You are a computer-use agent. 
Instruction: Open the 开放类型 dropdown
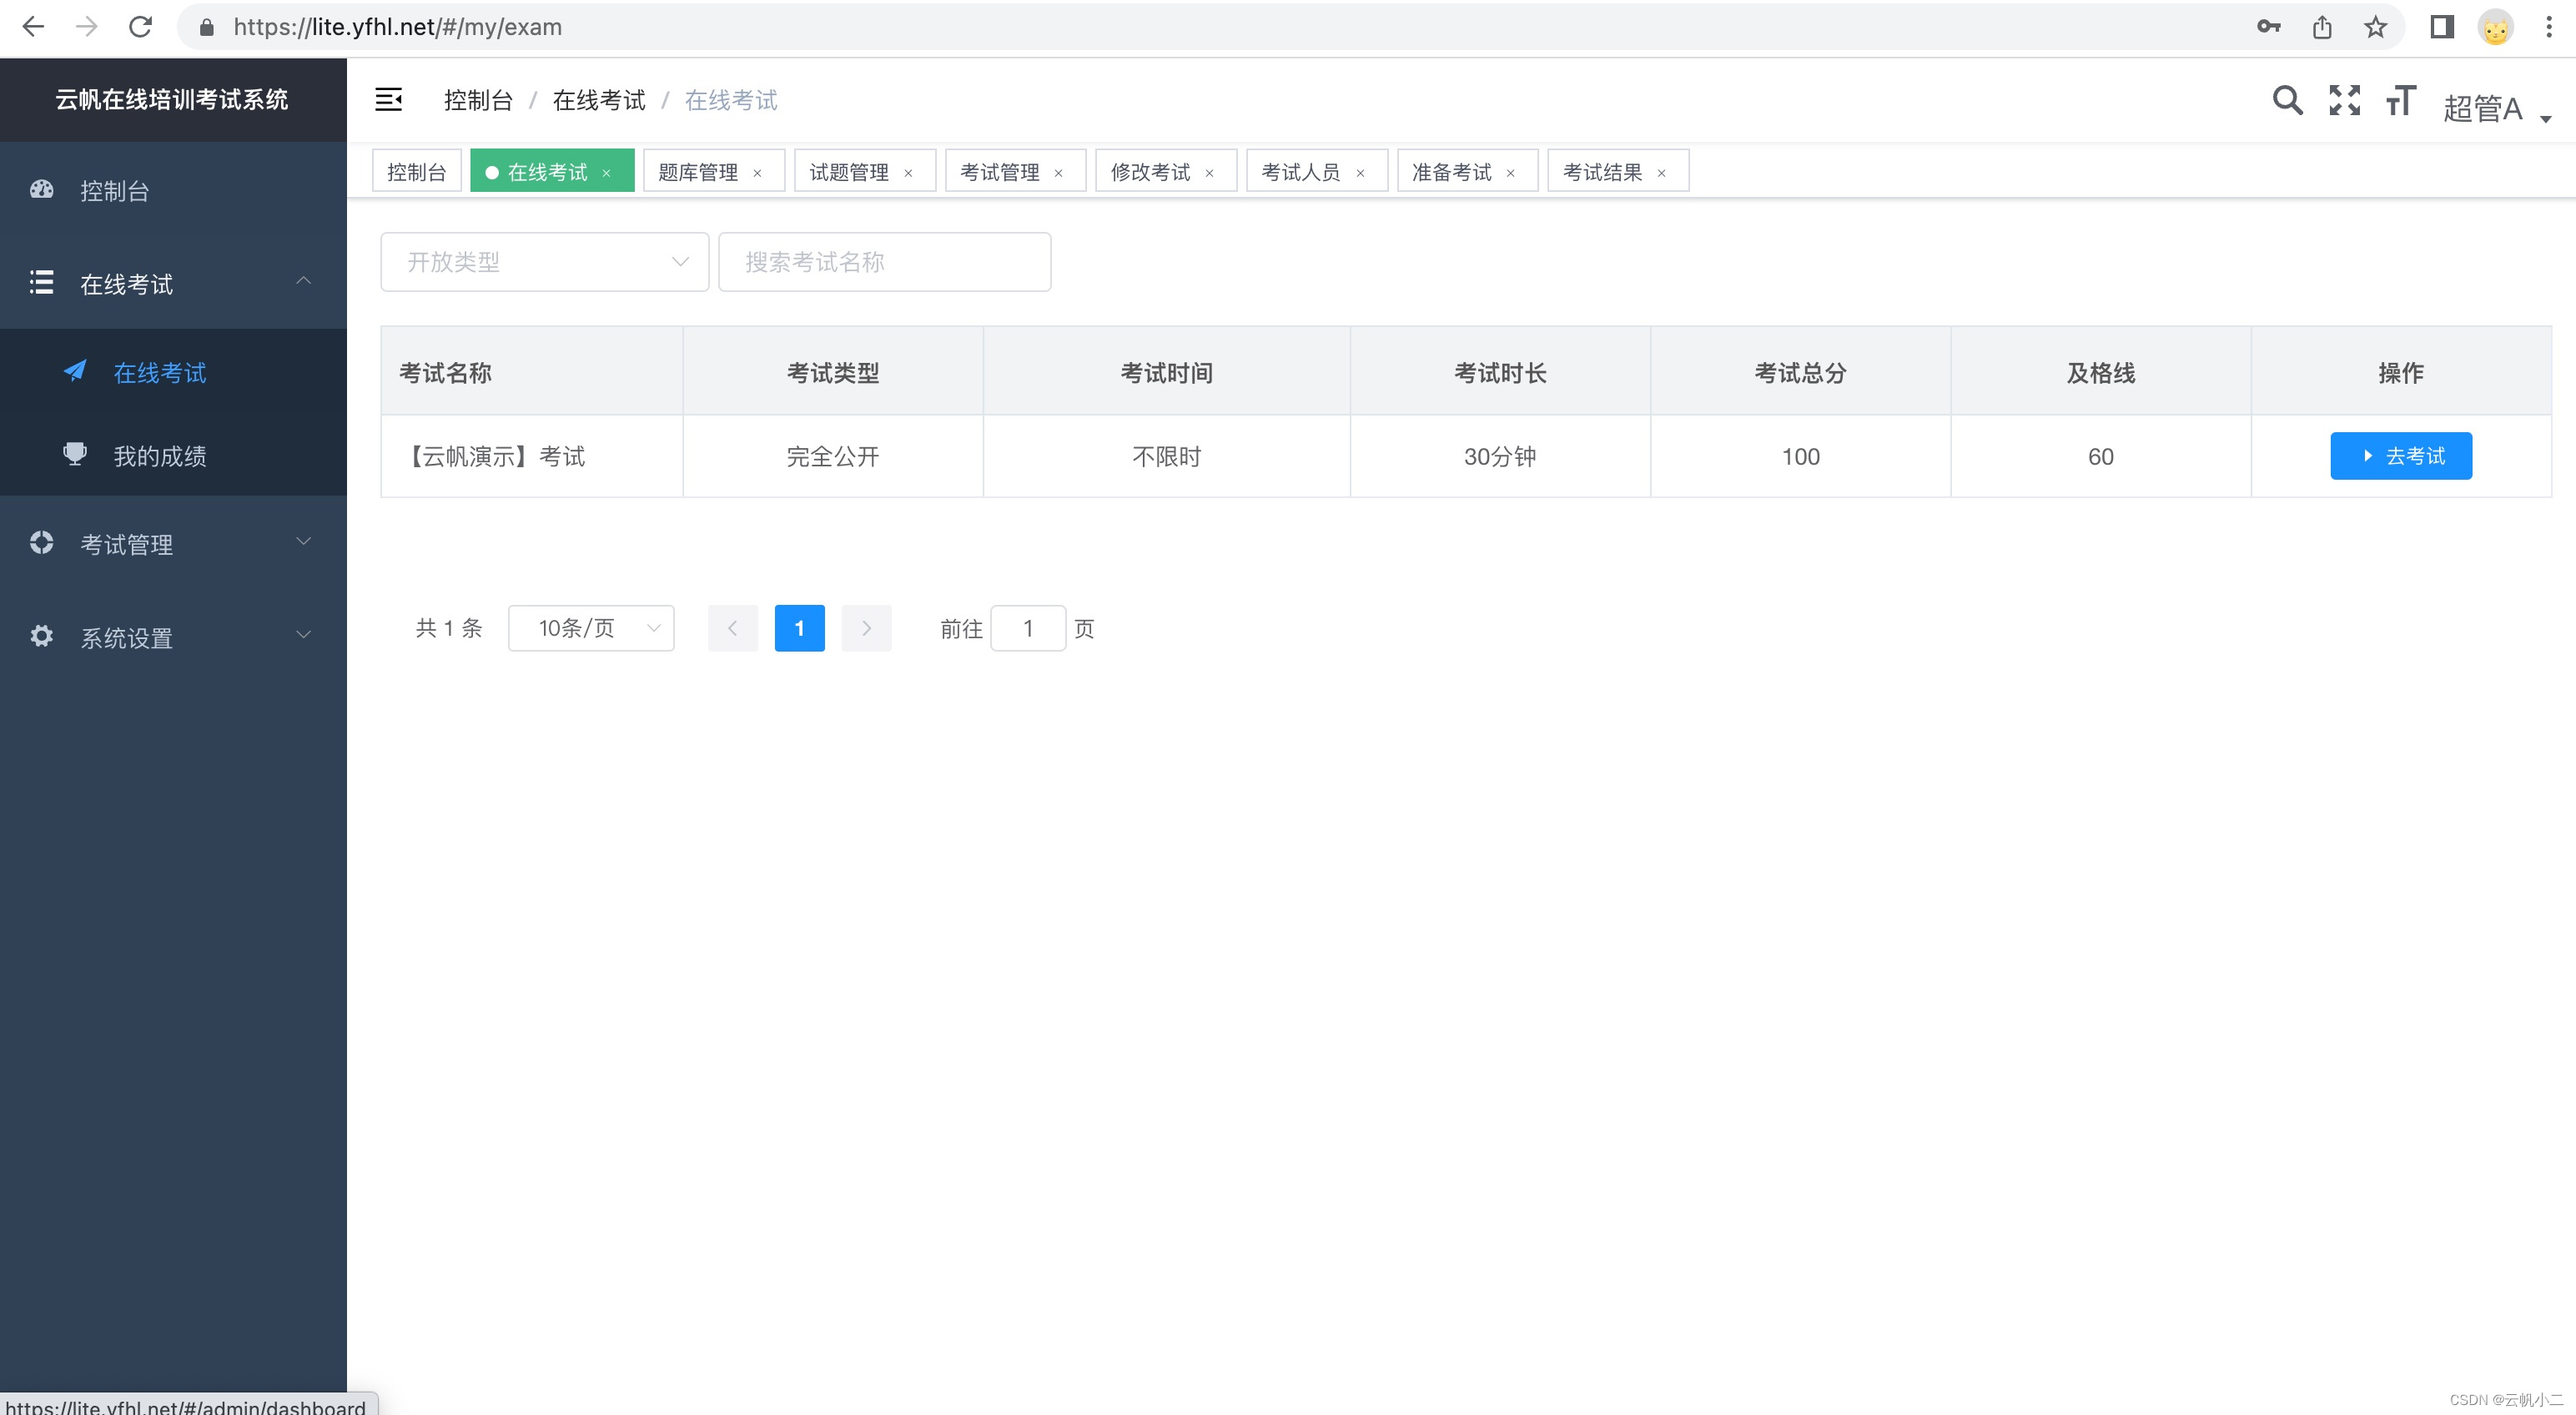pos(544,262)
